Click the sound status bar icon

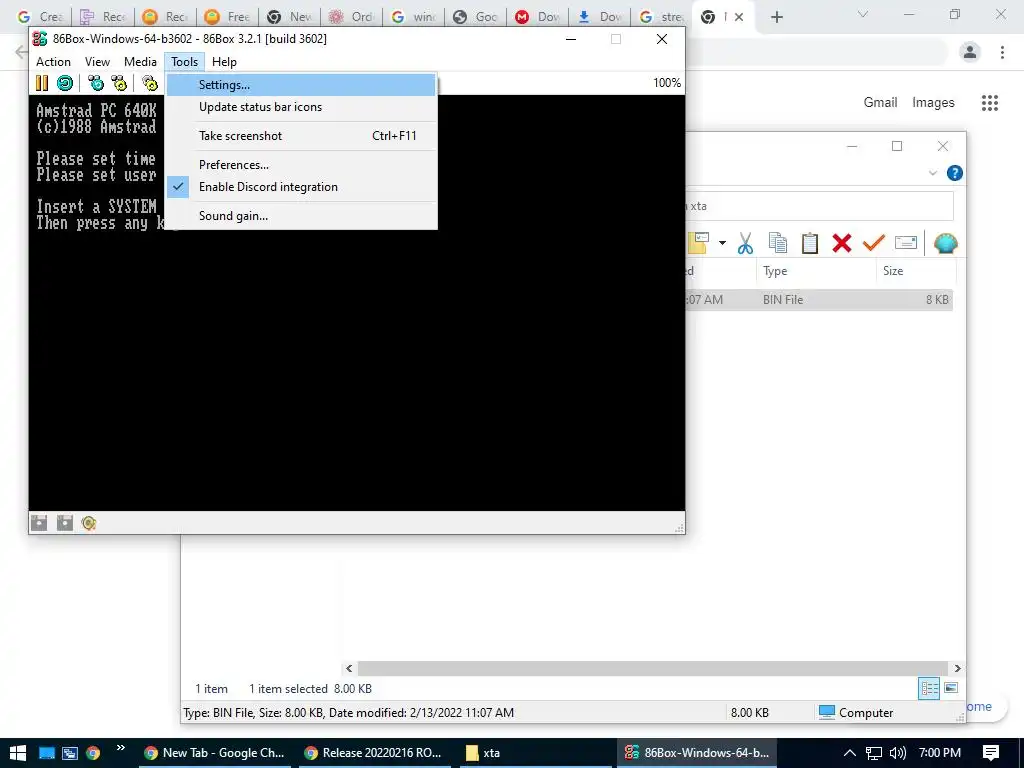(x=89, y=522)
